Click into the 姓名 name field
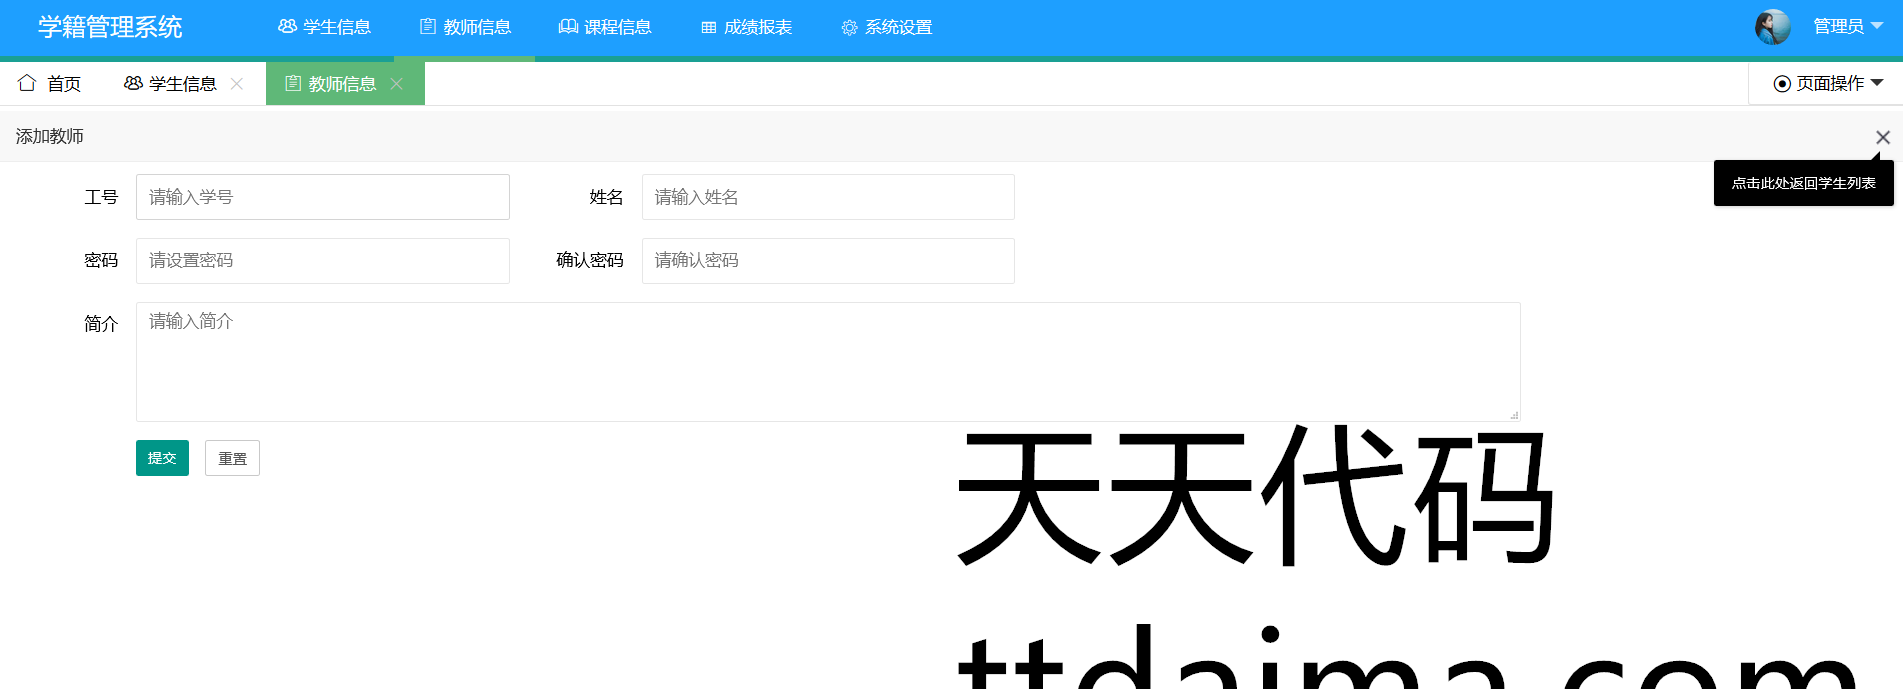Viewport: 1903px width, 689px height. pos(827,197)
